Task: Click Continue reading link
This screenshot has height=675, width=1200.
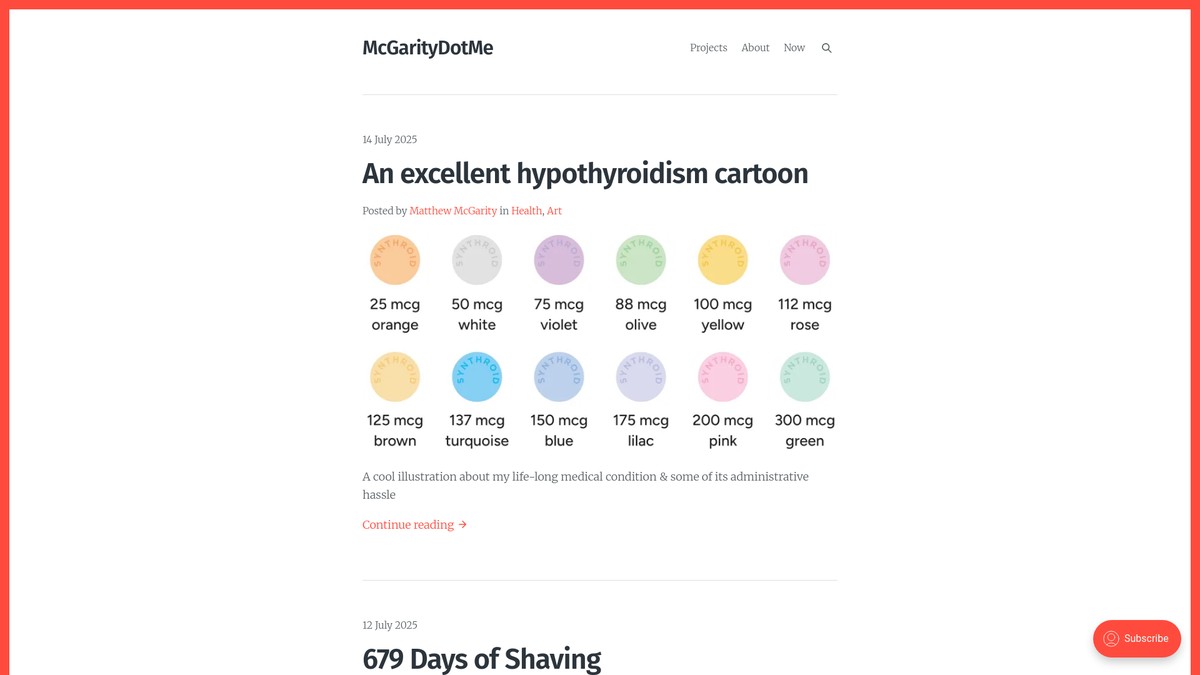Action: point(414,525)
